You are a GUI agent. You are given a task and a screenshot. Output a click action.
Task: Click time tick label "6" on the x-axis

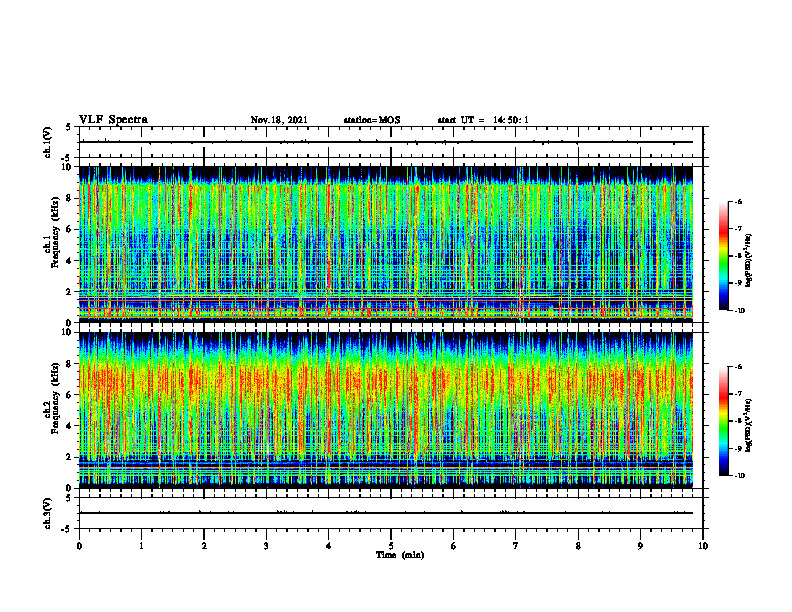click(x=454, y=546)
